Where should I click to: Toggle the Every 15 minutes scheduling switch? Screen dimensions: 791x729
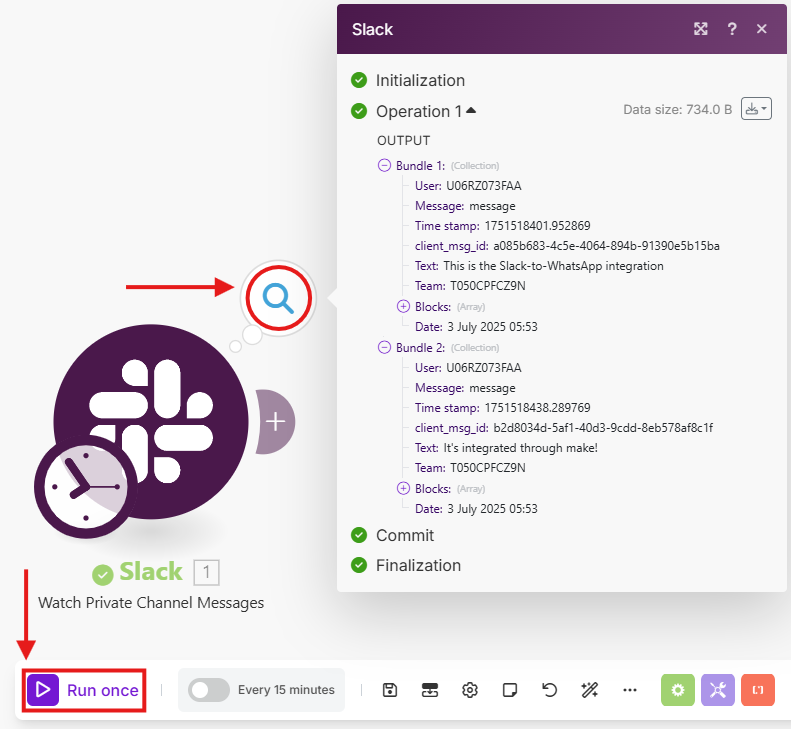coord(208,690)
